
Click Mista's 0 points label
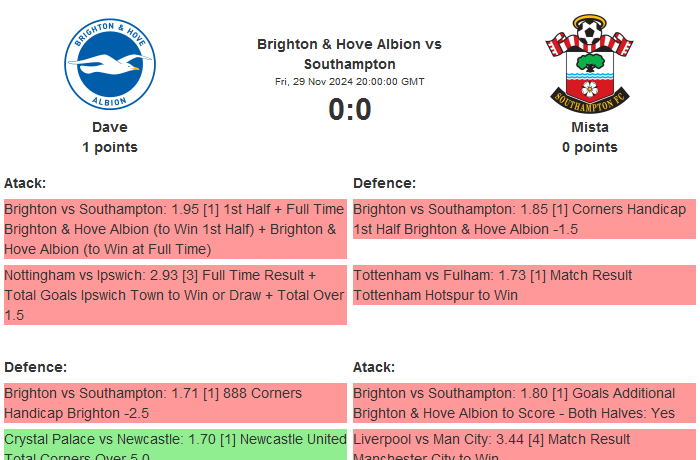coord(590,147)
